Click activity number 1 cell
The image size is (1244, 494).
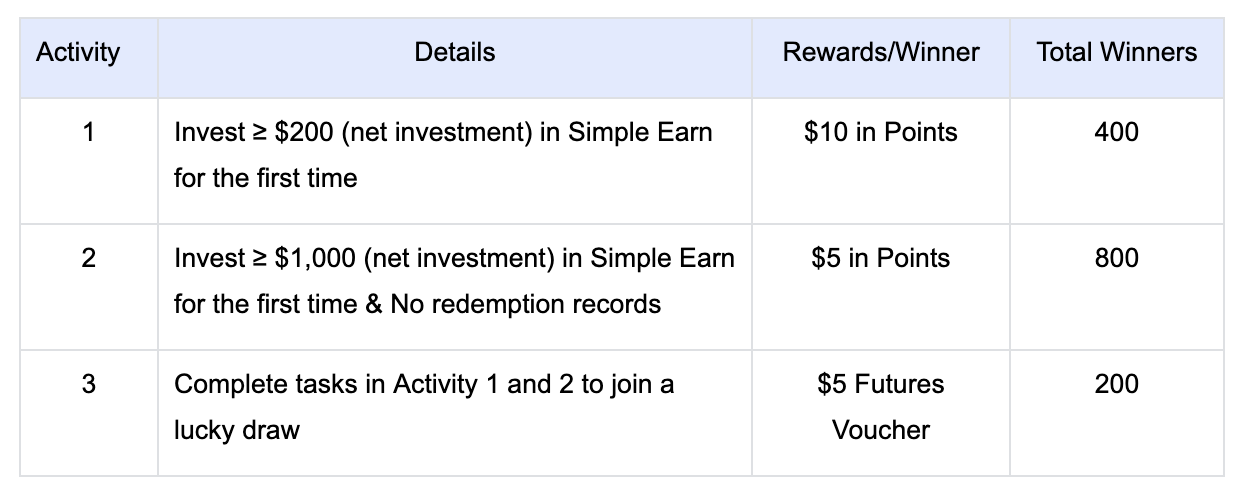tap(89, 132)
